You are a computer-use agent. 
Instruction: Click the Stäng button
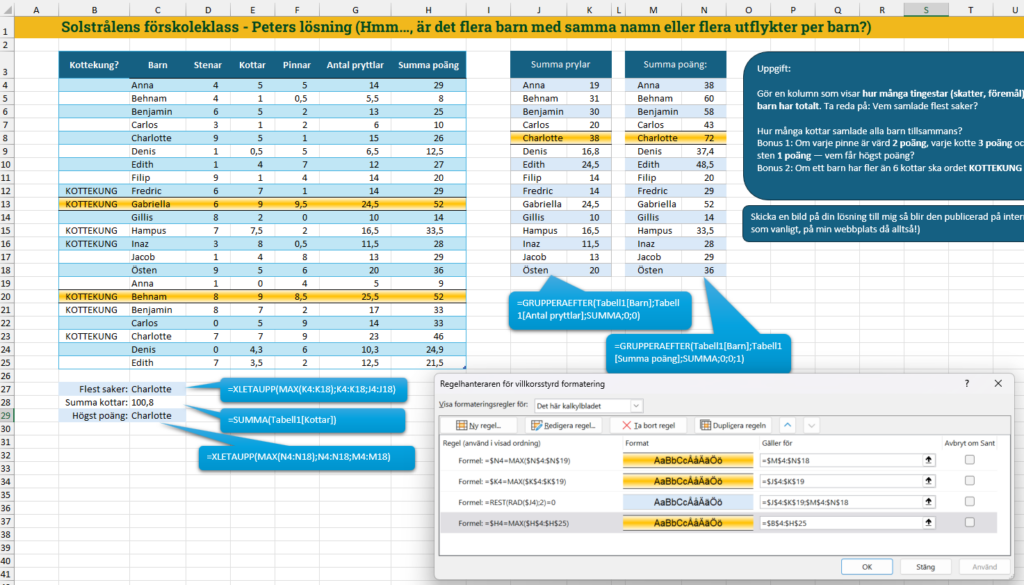pos(925,567)
